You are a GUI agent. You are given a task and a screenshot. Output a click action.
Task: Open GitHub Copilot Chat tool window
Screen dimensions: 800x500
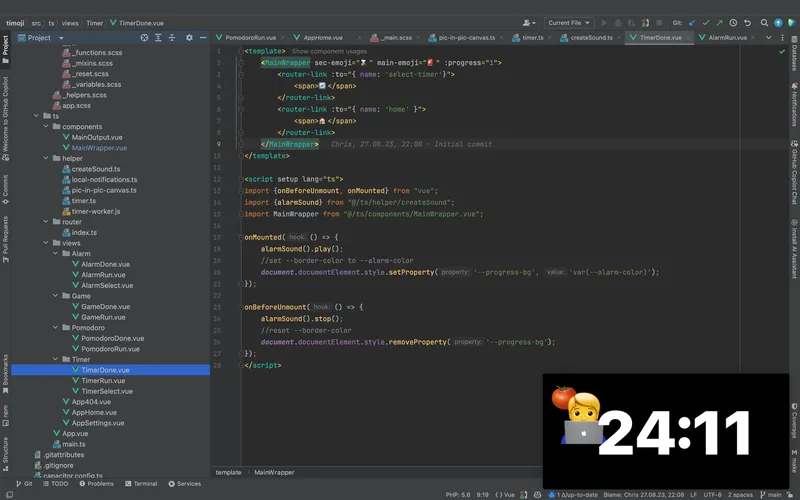click(x=794, y=172)
